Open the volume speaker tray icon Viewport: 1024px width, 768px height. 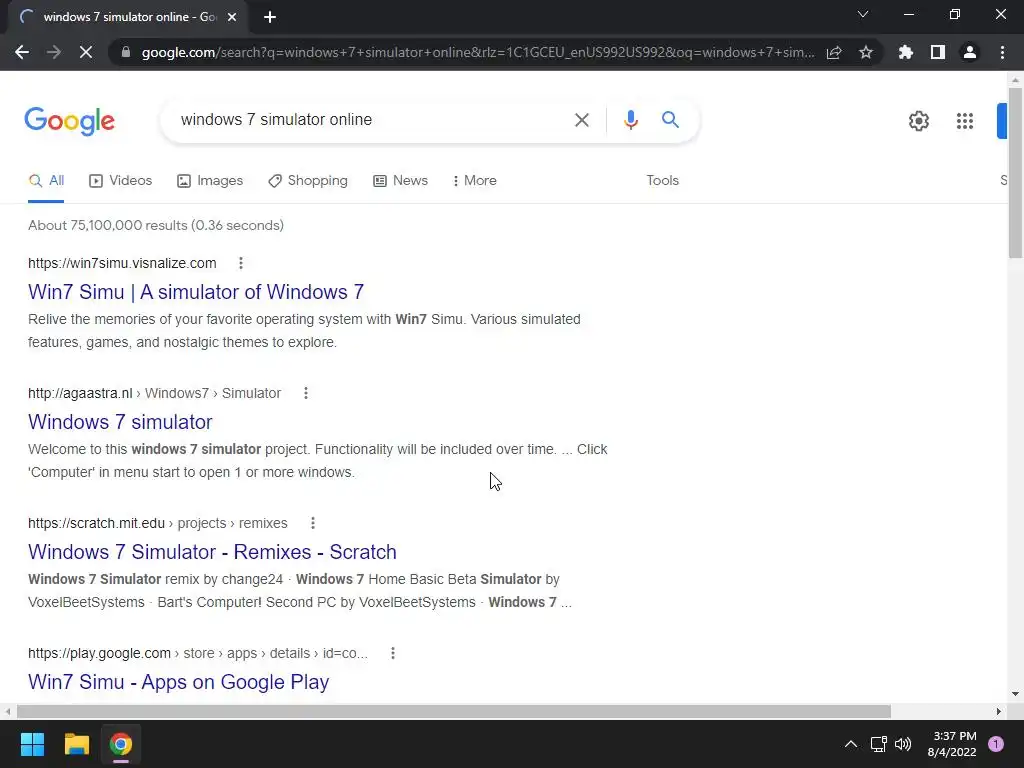[x=903, y=744]
